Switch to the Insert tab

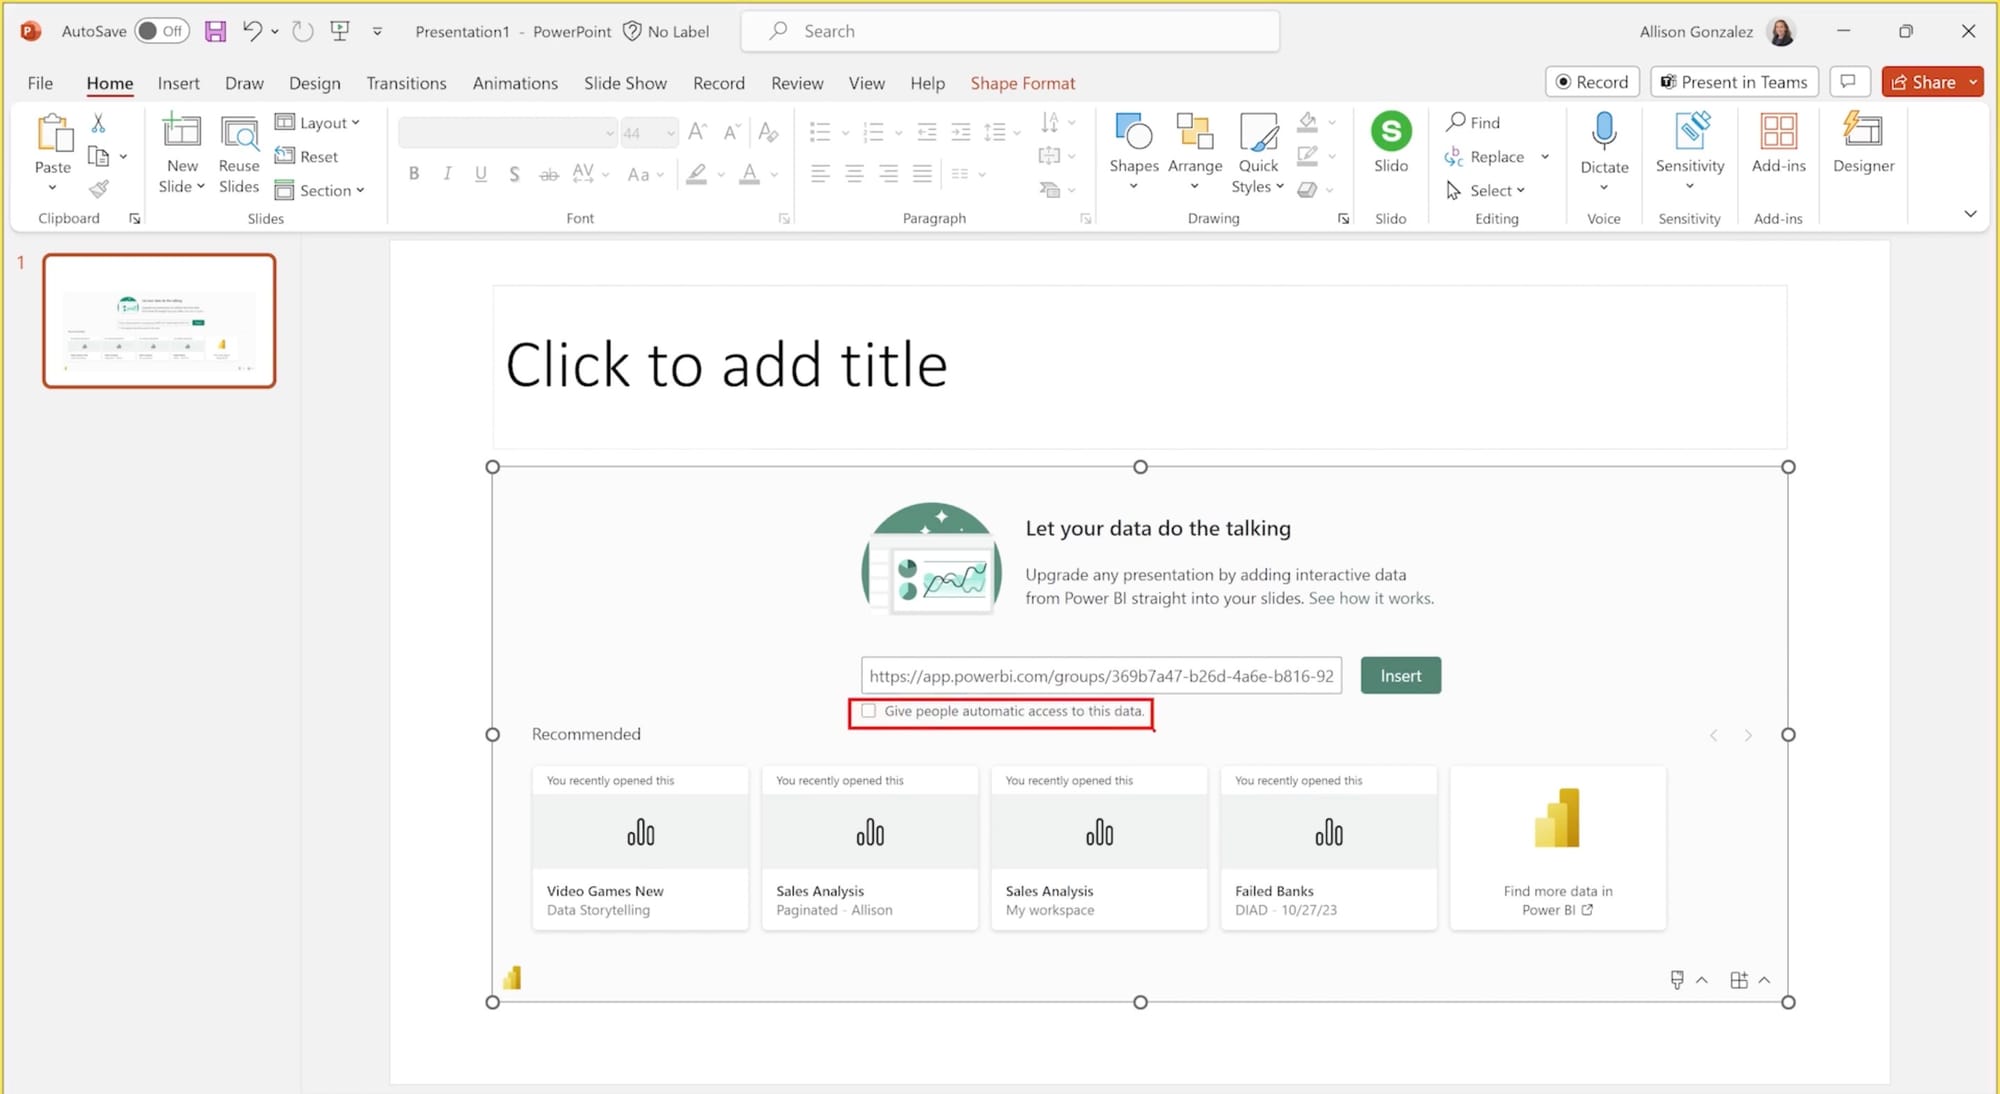click(178, 83)
